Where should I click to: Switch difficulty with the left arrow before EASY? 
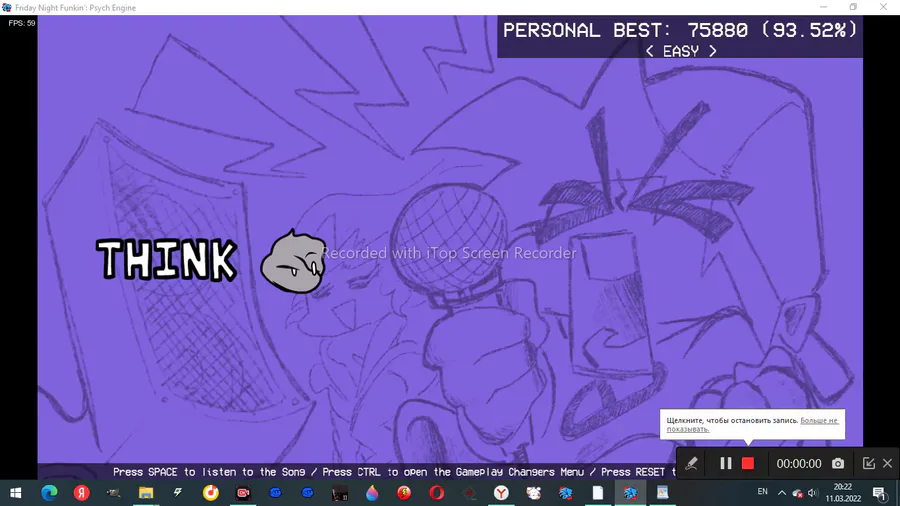tap(650, 51)
